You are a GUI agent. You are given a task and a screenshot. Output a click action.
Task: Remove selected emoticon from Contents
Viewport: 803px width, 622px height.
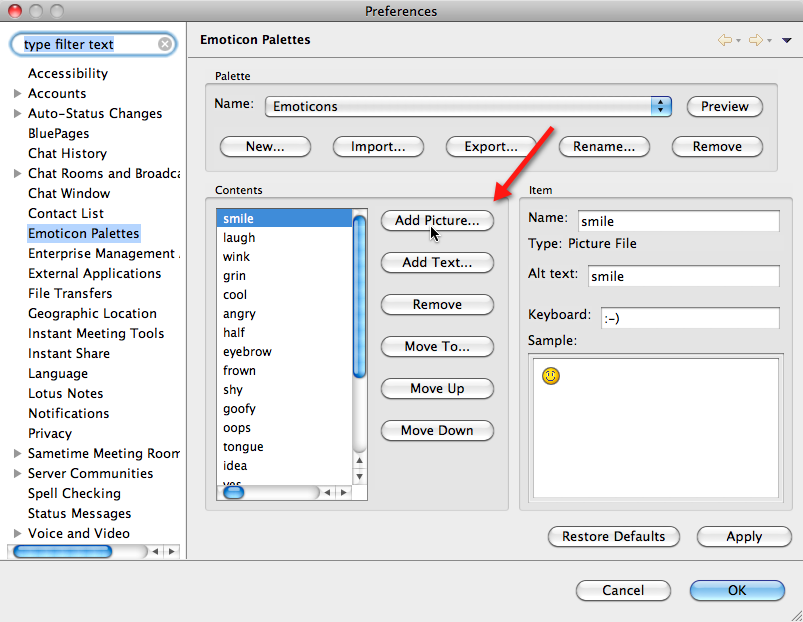437,305
